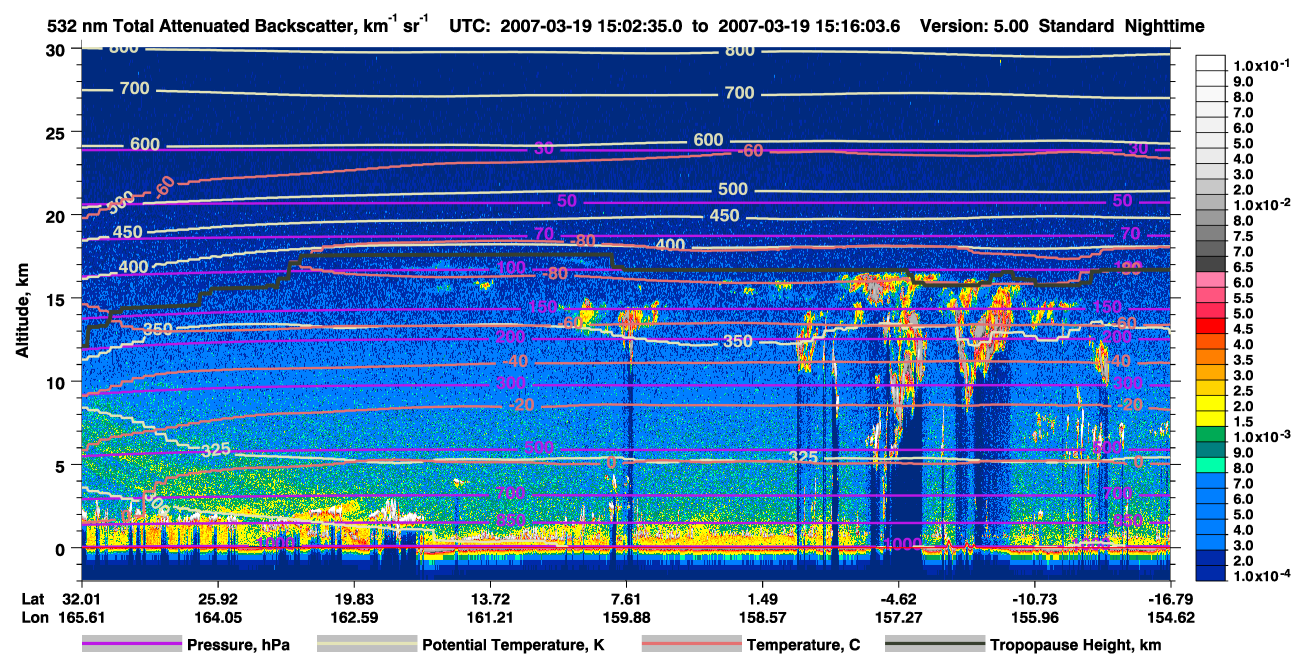Click the altitude tick label "10"
The width and height of the screenshot is (1300, 667).
pos(57,382)
